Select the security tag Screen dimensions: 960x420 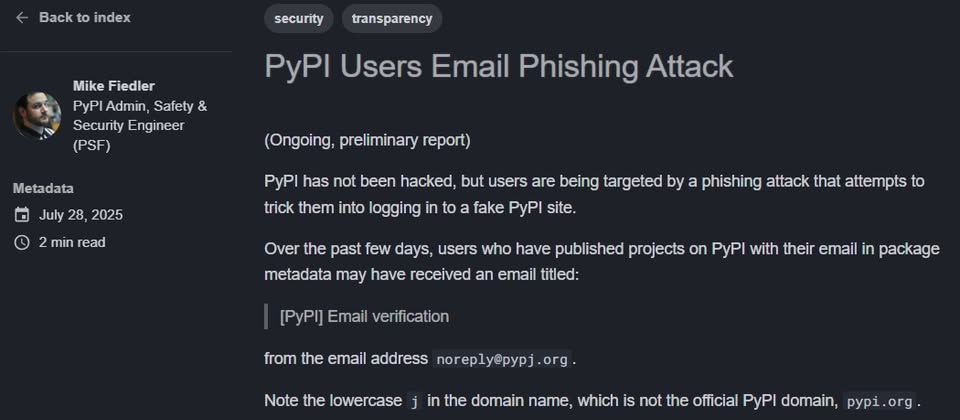click(x=299, y=18)
